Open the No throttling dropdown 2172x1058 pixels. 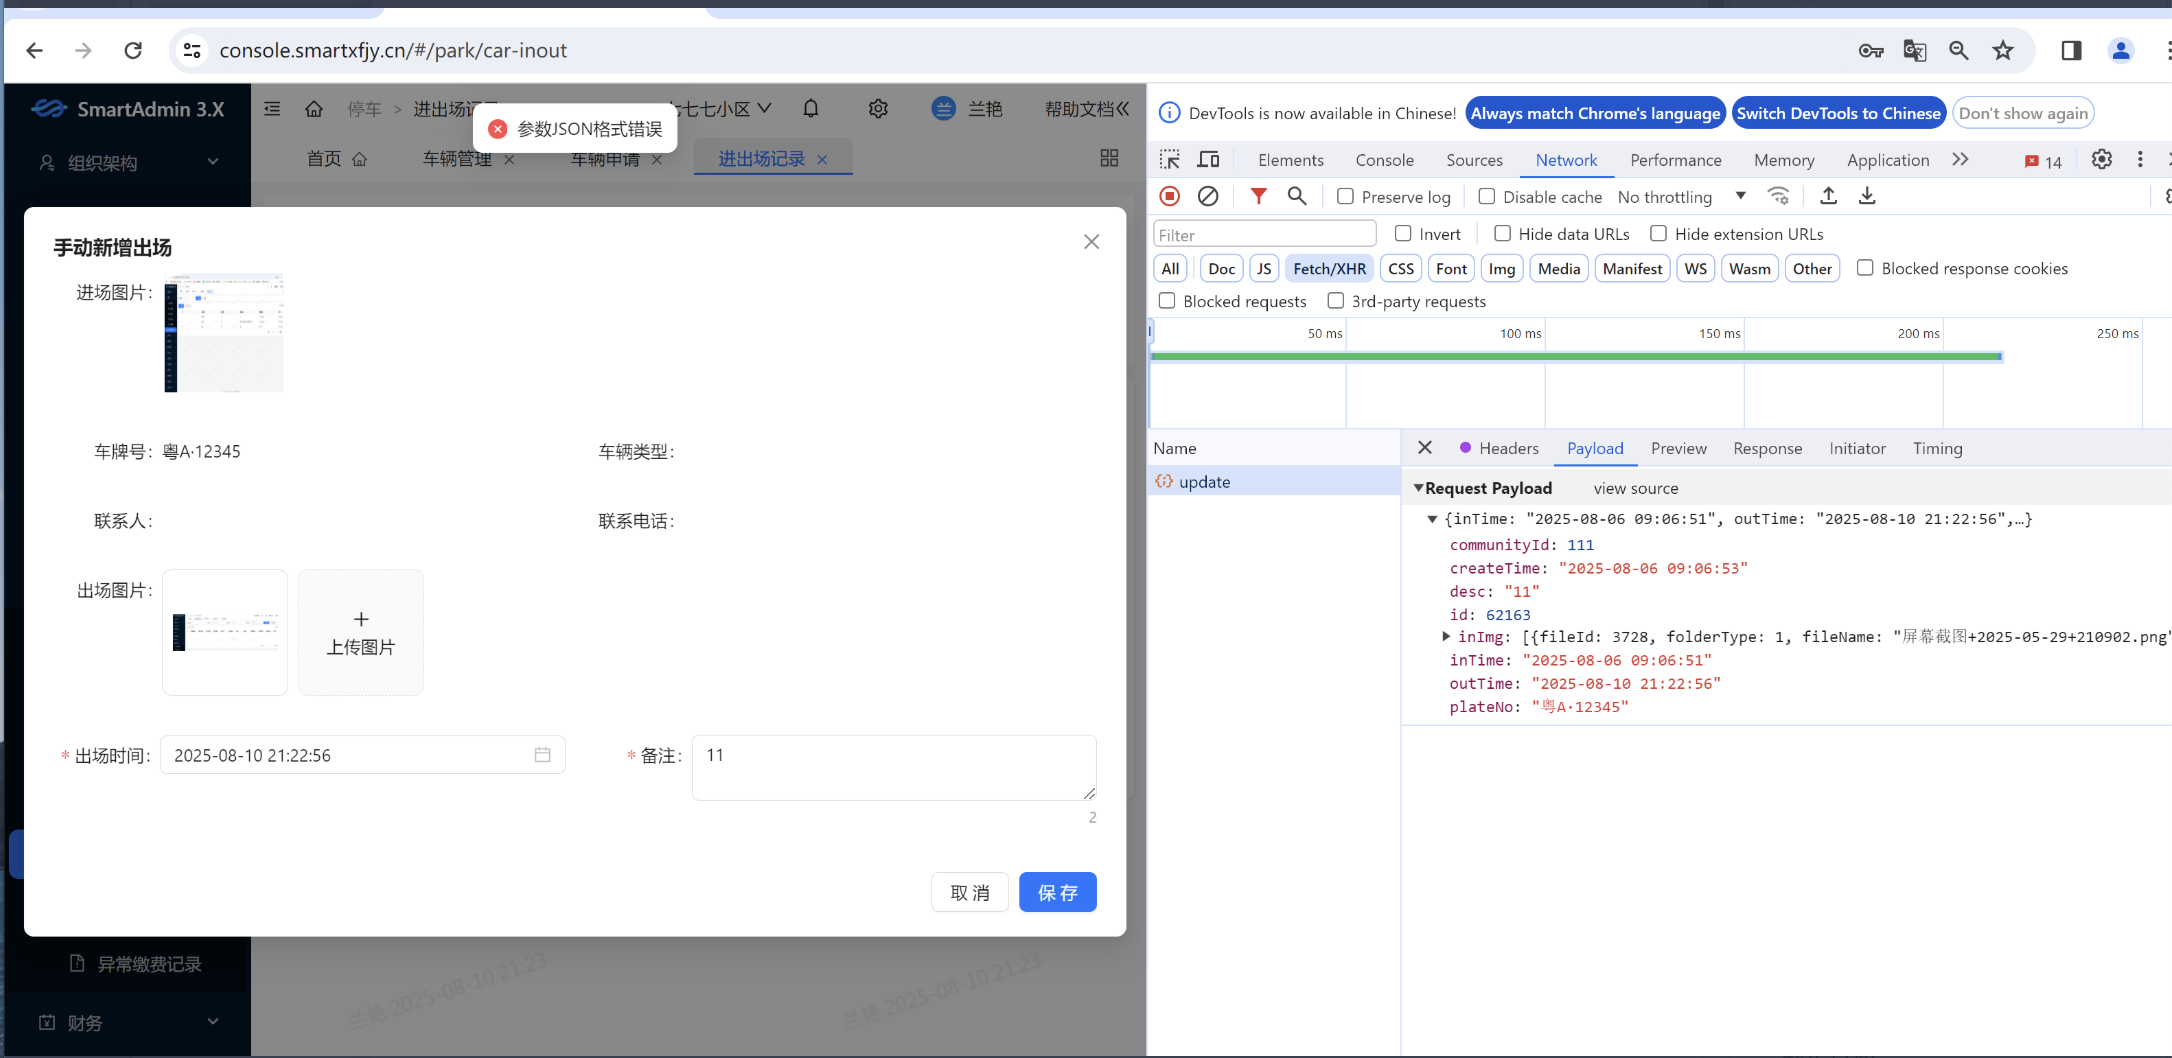click(x=1681, y=197)
